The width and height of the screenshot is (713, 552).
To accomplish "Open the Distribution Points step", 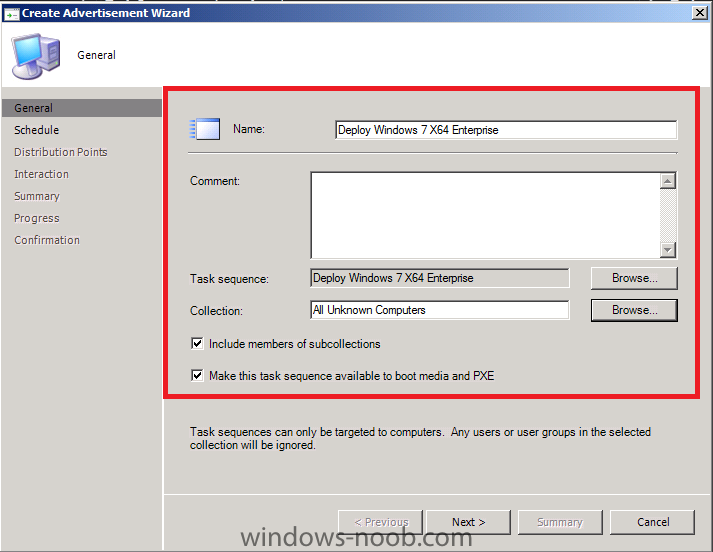I will pyautogui.click(x=60, y=152).
